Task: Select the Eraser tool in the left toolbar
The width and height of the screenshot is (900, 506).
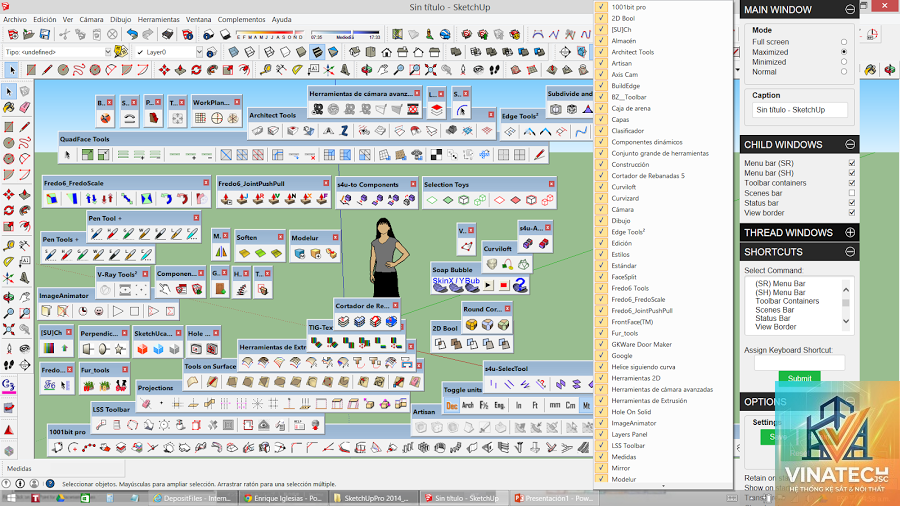Action: (x=24, y=108)
